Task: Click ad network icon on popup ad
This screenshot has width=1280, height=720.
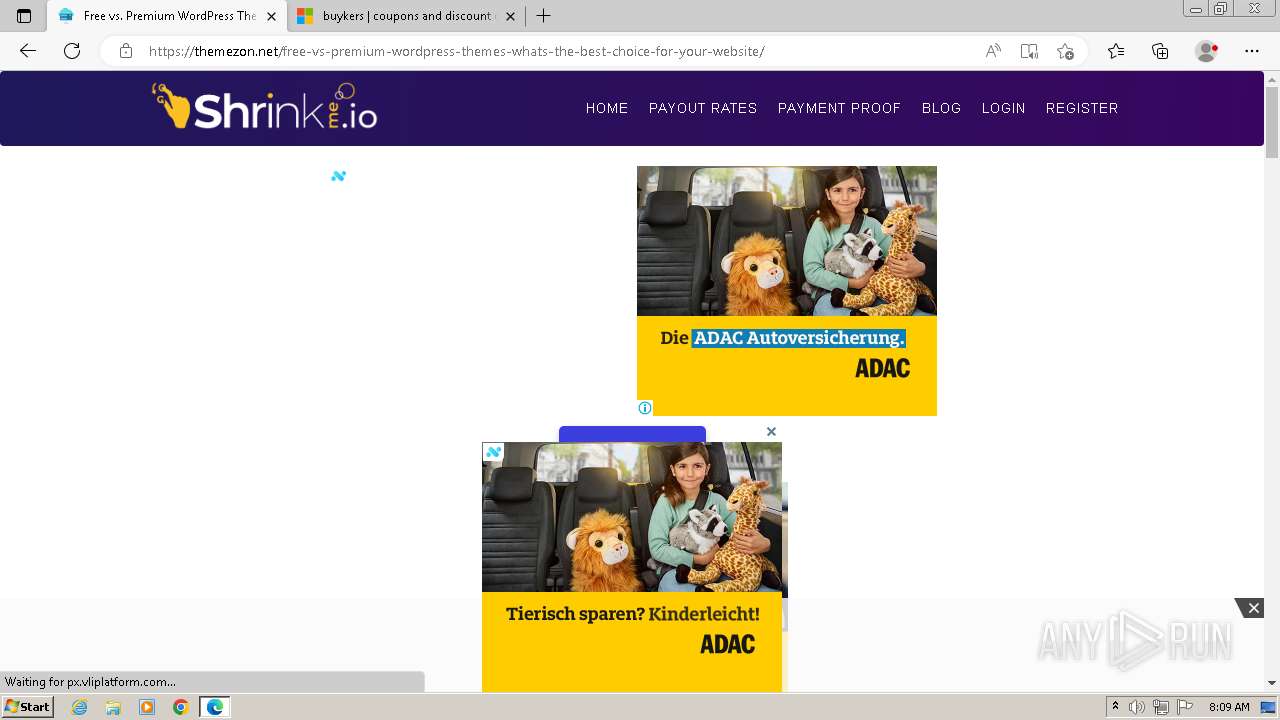Action: coord(493,452)
